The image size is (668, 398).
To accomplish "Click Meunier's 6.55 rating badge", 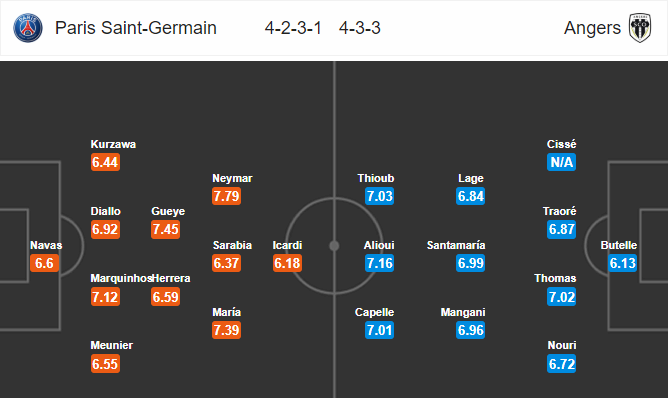I will tap(105, 364).
